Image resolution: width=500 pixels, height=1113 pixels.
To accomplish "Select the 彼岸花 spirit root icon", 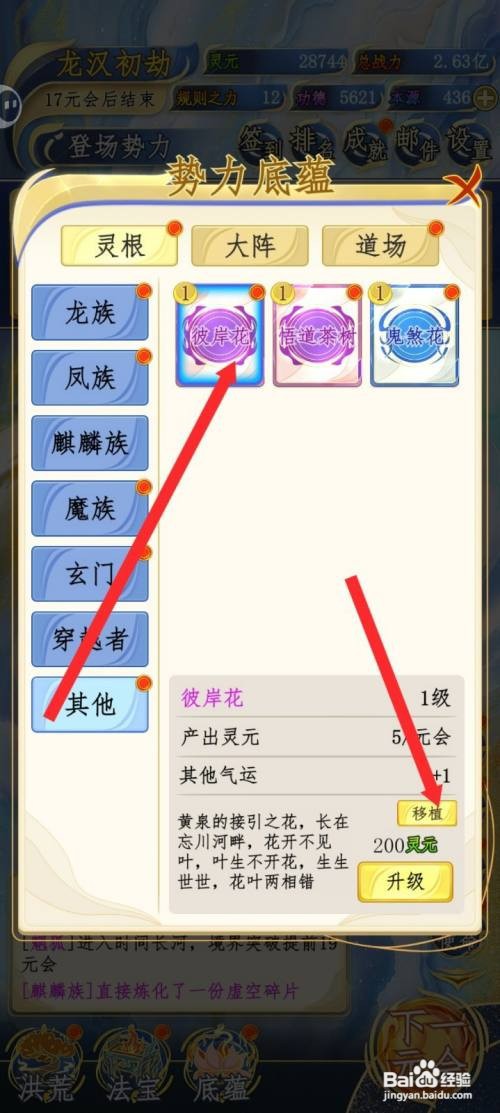I will 220,335.
